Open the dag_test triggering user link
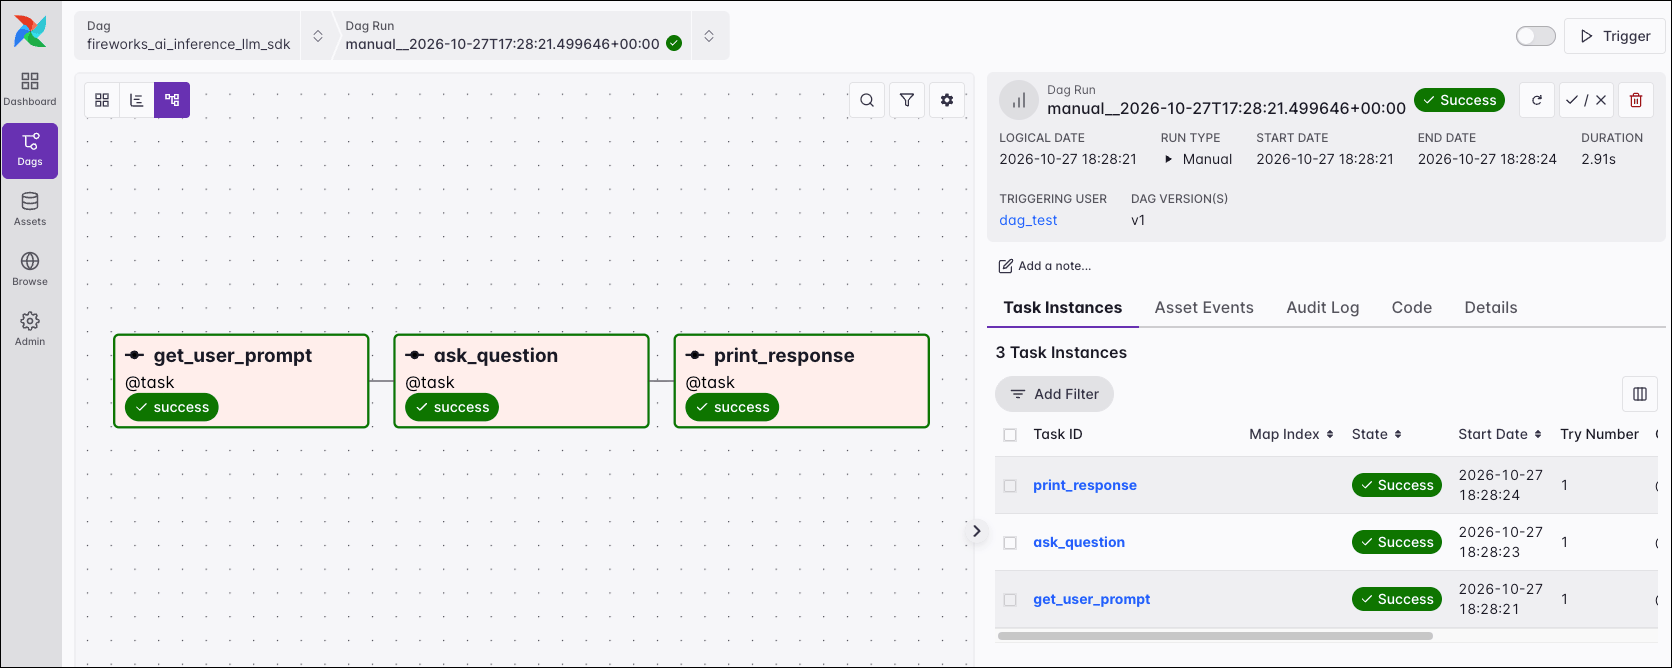 pos(1028,220)
